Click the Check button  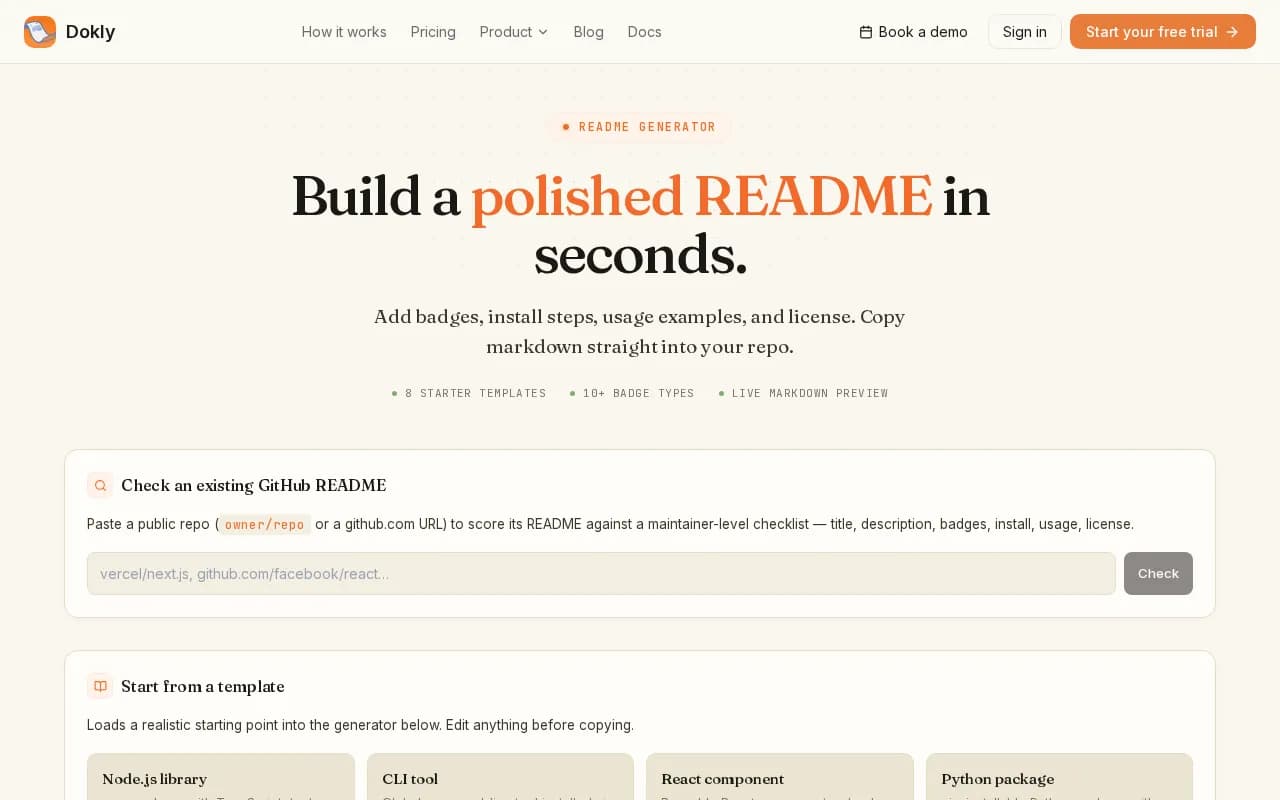pos(1158,573)
